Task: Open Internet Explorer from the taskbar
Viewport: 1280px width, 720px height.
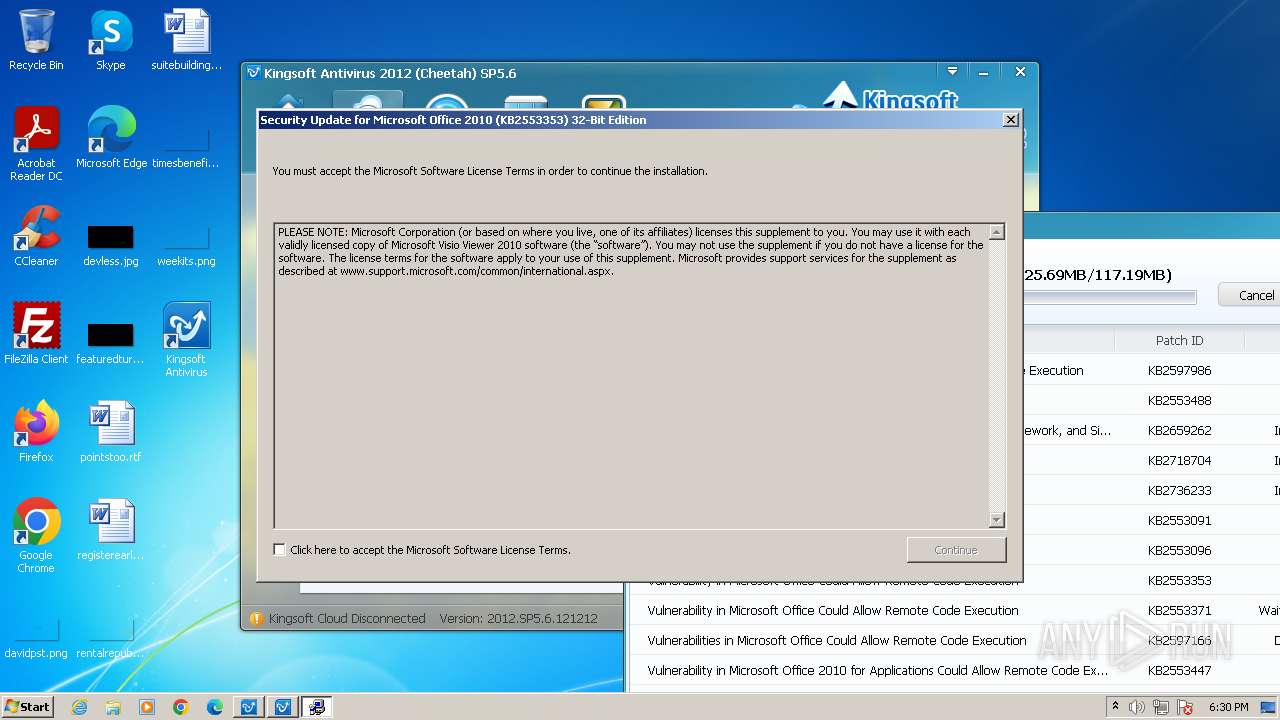Action: click(79, 707)
